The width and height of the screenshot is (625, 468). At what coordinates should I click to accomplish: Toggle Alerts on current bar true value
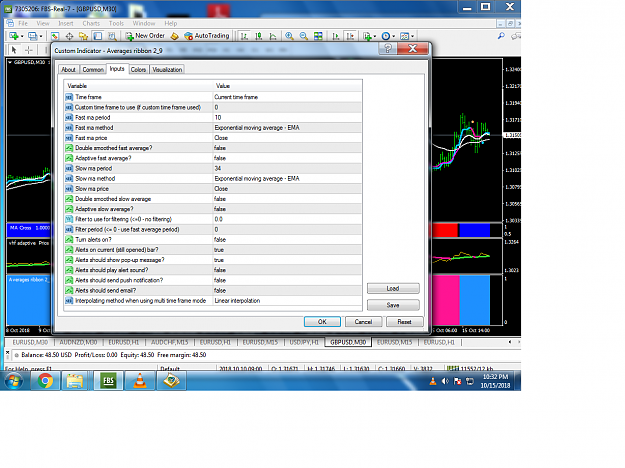287,250
